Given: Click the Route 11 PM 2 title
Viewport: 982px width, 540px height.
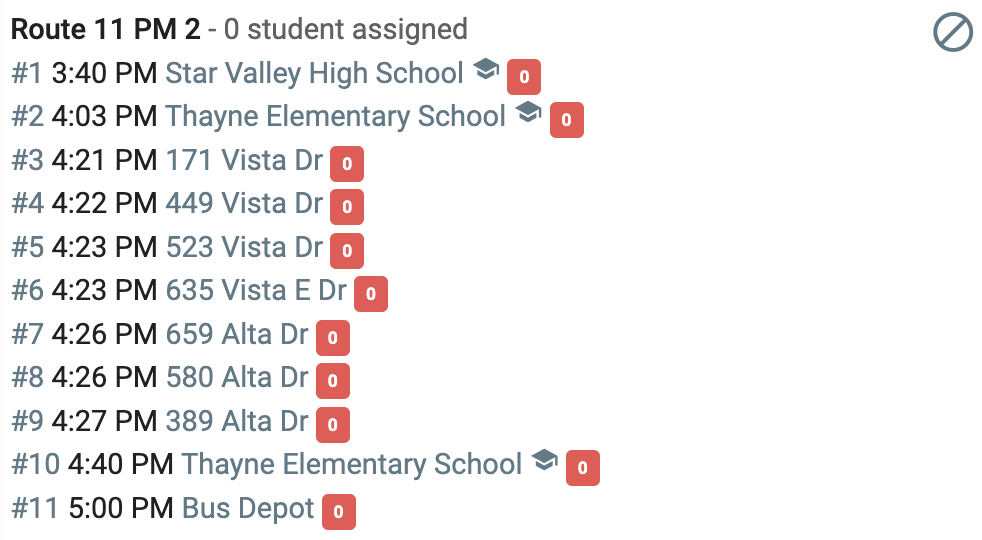Looking at the screenshot, I should point(106,29).
